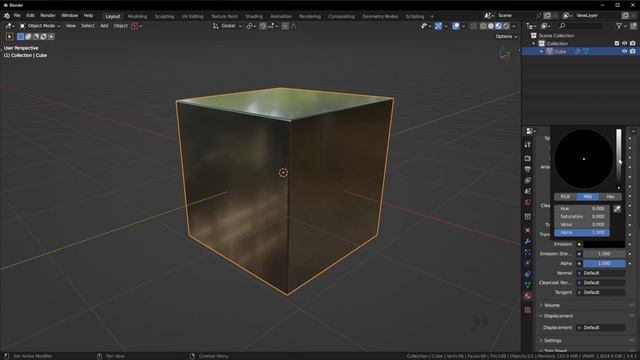Viewport: 640px width, 360px height.
Task: Toggle proportional editing icon
Action: pyautogui.click(x=285, y=26)
